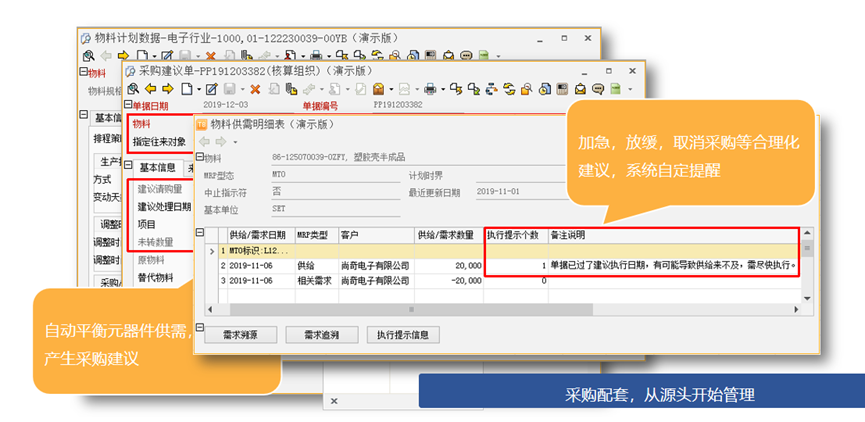Click the grid vertical scrollbar down arrow
Viewport: 865px width, 422px height.
[x=807, y=298]
